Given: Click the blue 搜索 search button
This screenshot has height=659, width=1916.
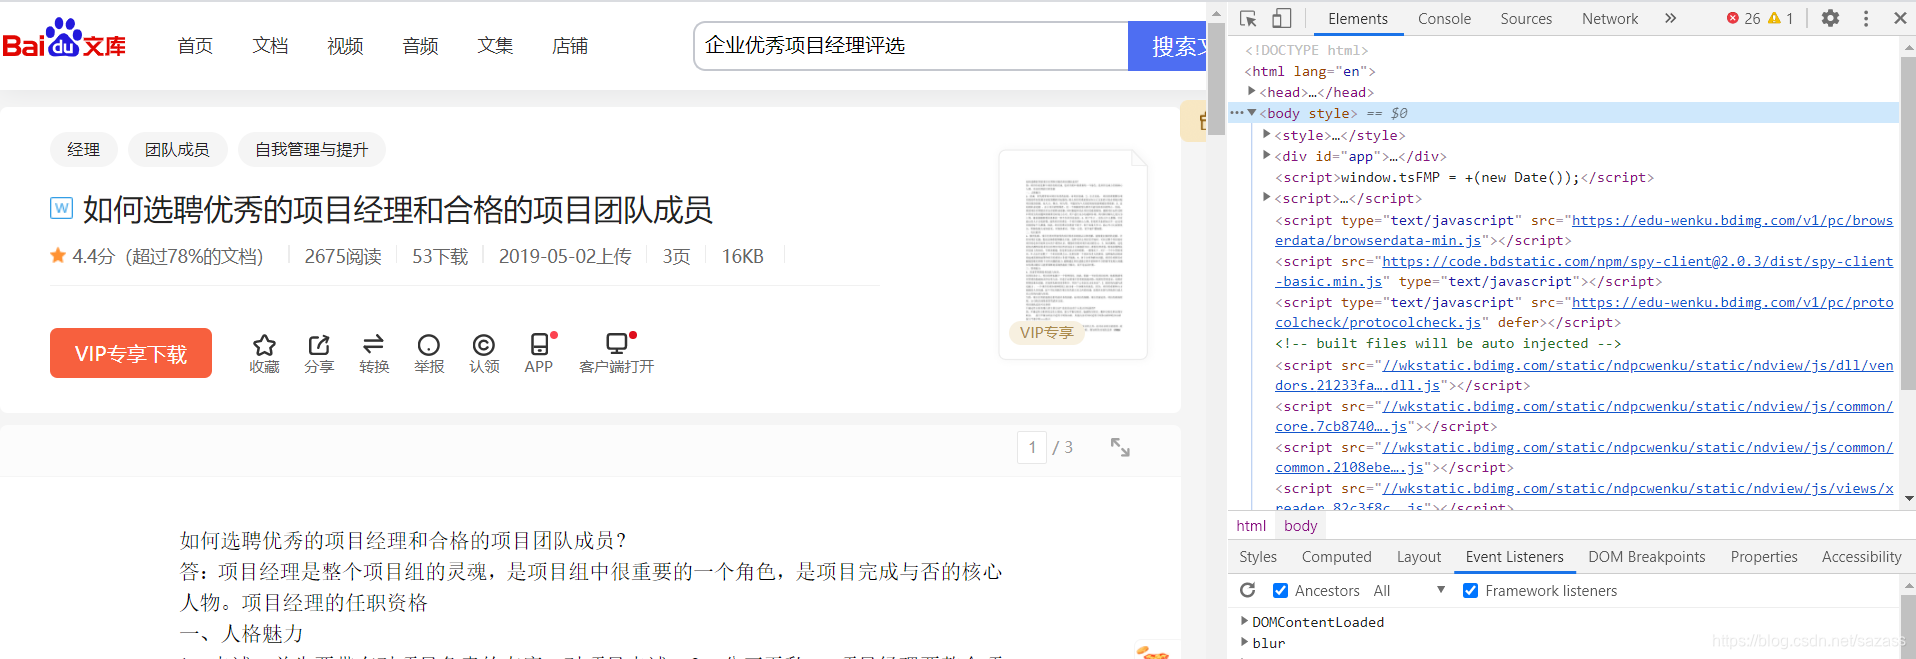Looking at the screenshot, I should click(1167, 46).
